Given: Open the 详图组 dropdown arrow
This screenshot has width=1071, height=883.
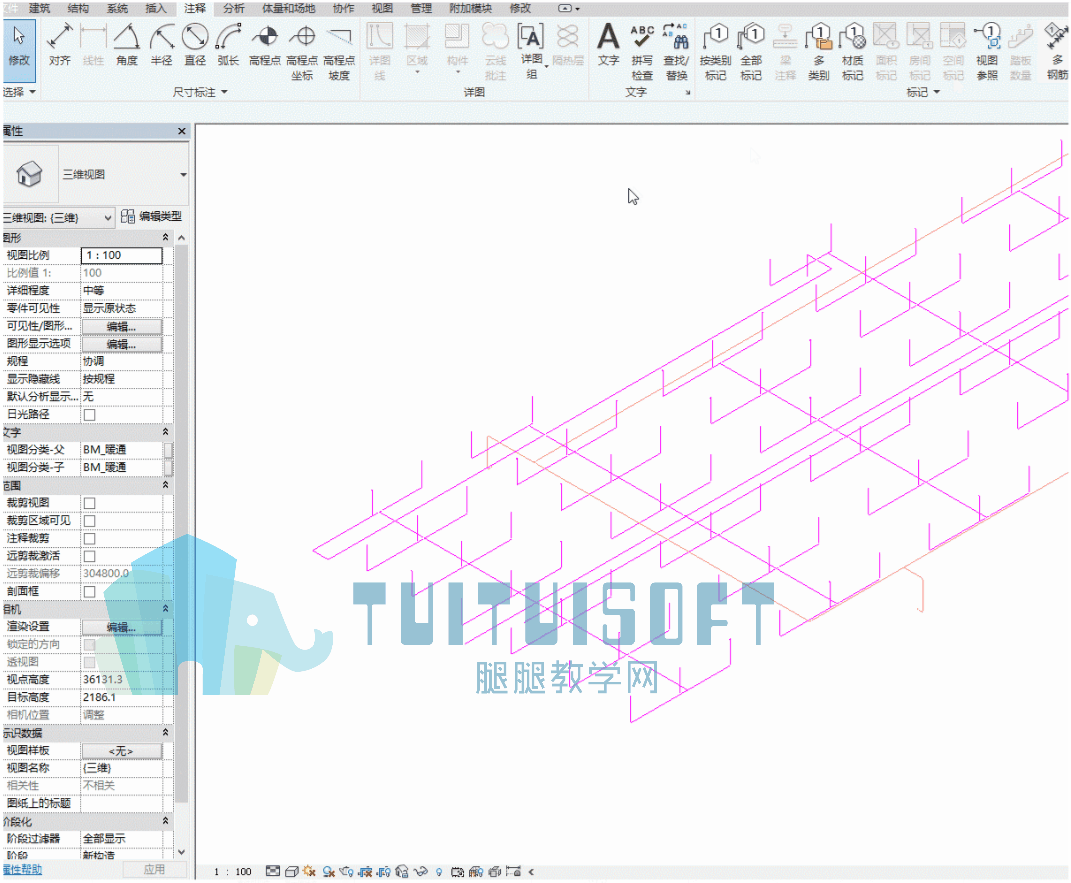Looking at the screenshot, I should (546, 68).
